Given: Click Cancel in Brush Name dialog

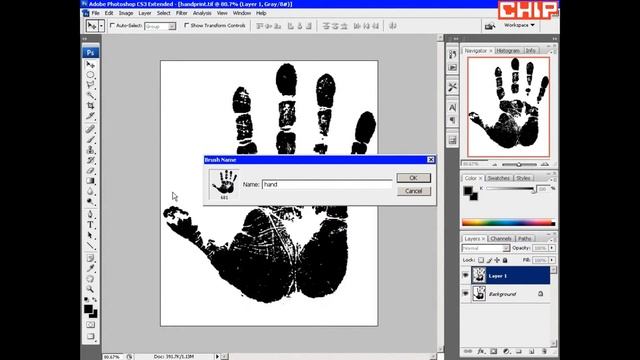Looking at the screenshot, I should coord(413,191).
